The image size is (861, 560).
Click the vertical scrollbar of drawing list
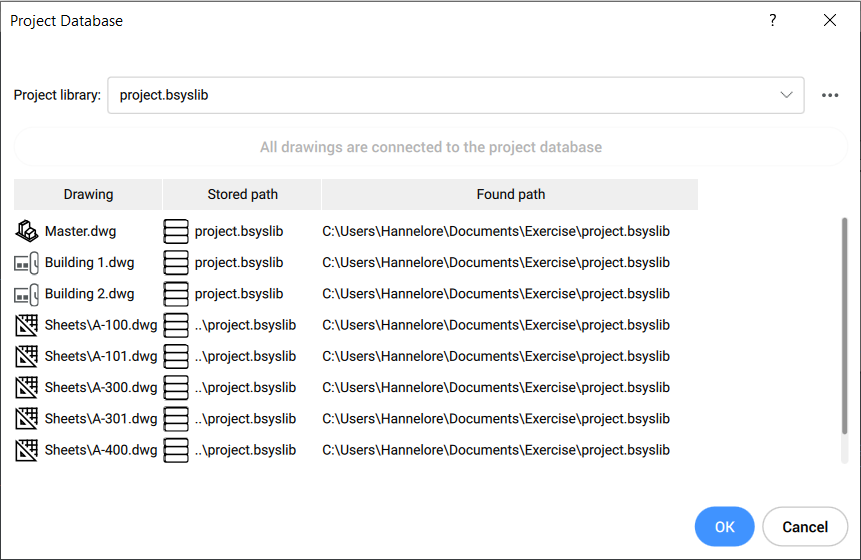point(845,330)
